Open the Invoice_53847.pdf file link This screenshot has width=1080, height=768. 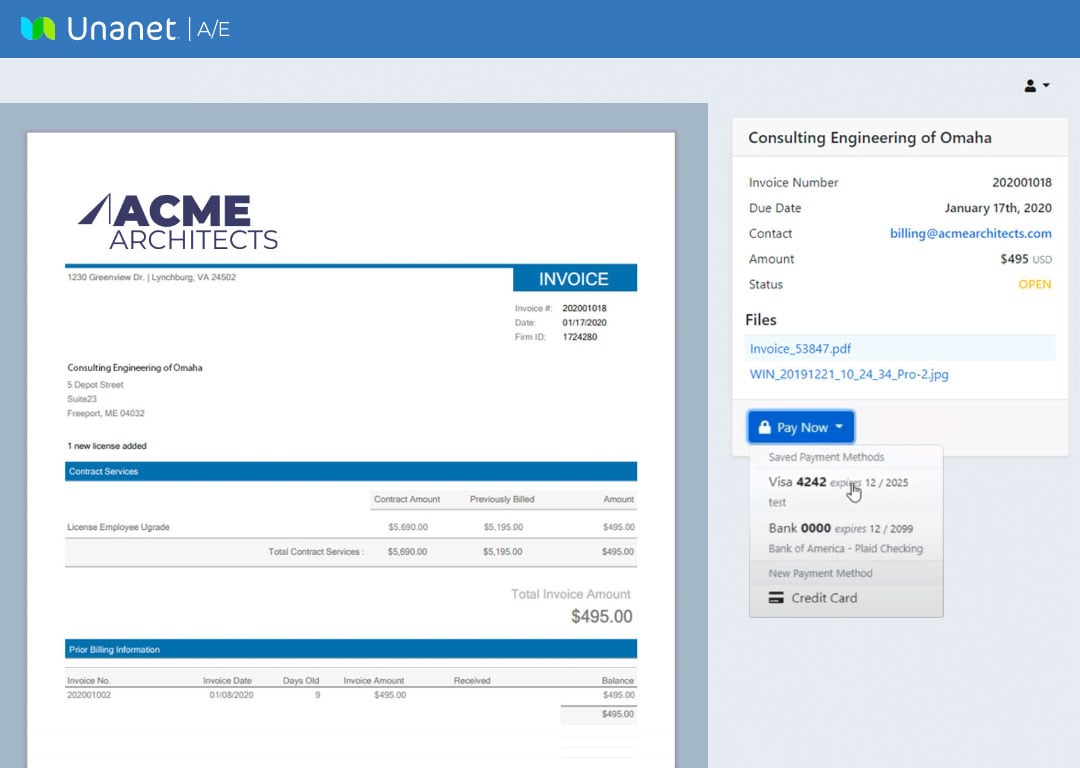click(800, 349)
